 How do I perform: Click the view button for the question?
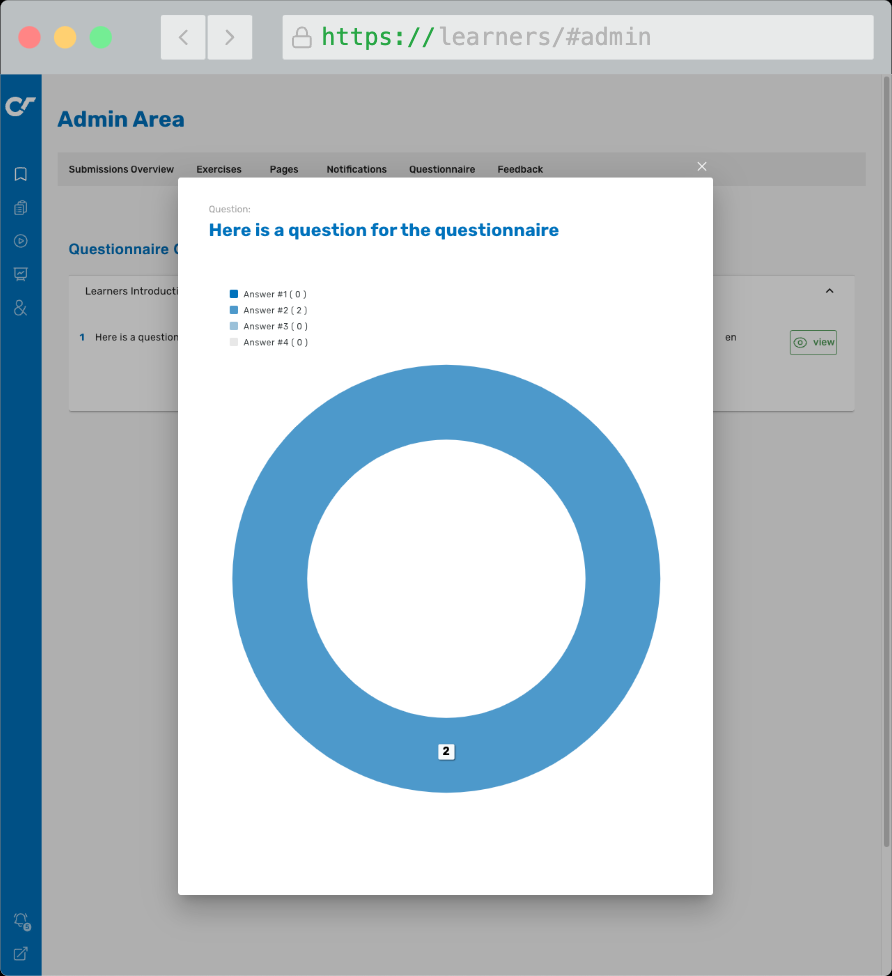(812, 342)
